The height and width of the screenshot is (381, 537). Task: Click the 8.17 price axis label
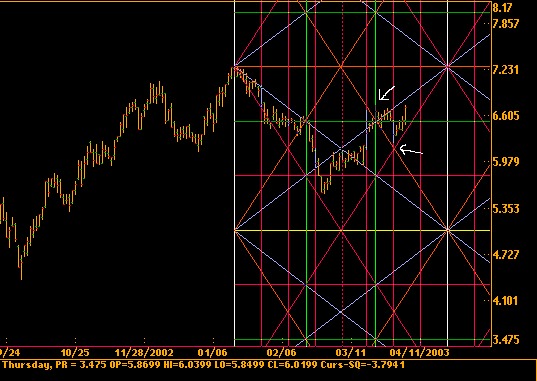(x=502, y=8)
